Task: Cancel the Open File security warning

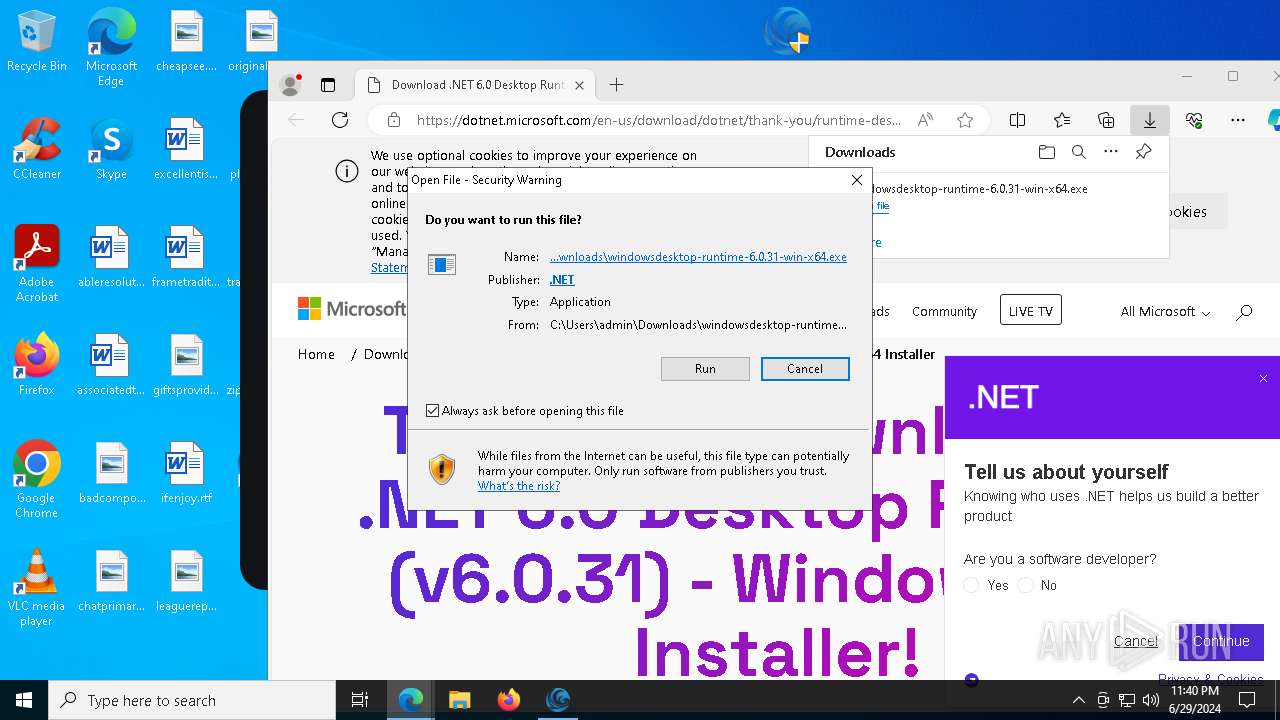Action: click(805, 369)
